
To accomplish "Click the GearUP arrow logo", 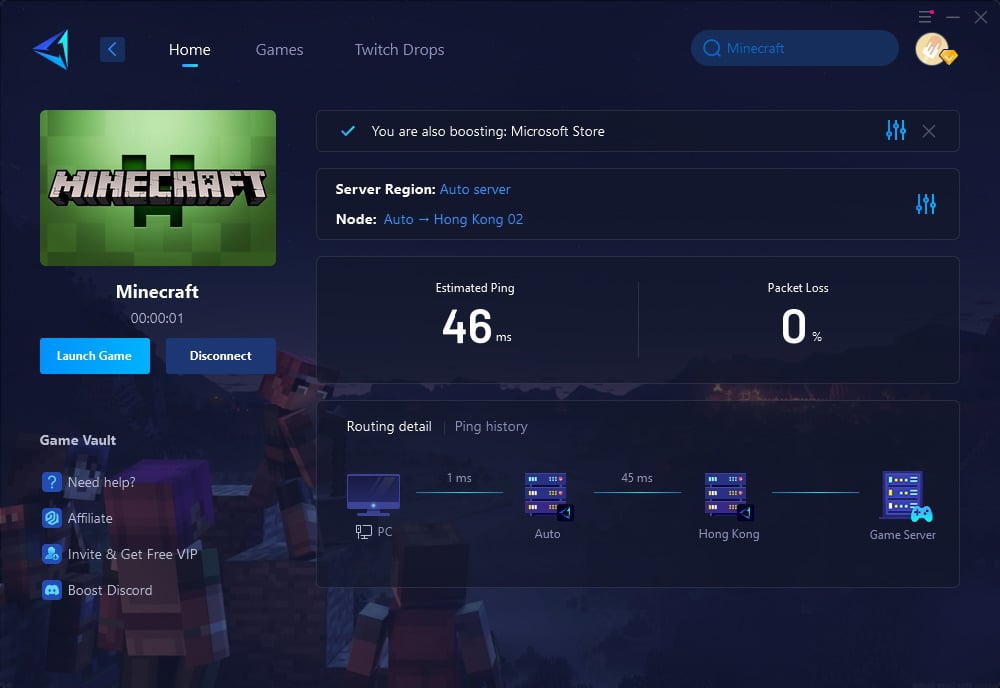I will 51,49.
